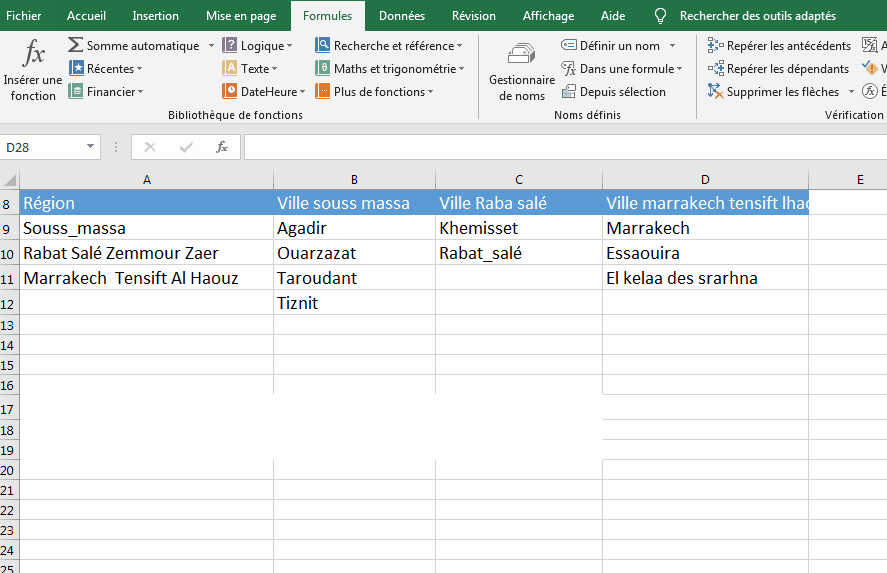887x573 pixels.
Task: Click Depuis sélection button
Action: tap(614, 92)
